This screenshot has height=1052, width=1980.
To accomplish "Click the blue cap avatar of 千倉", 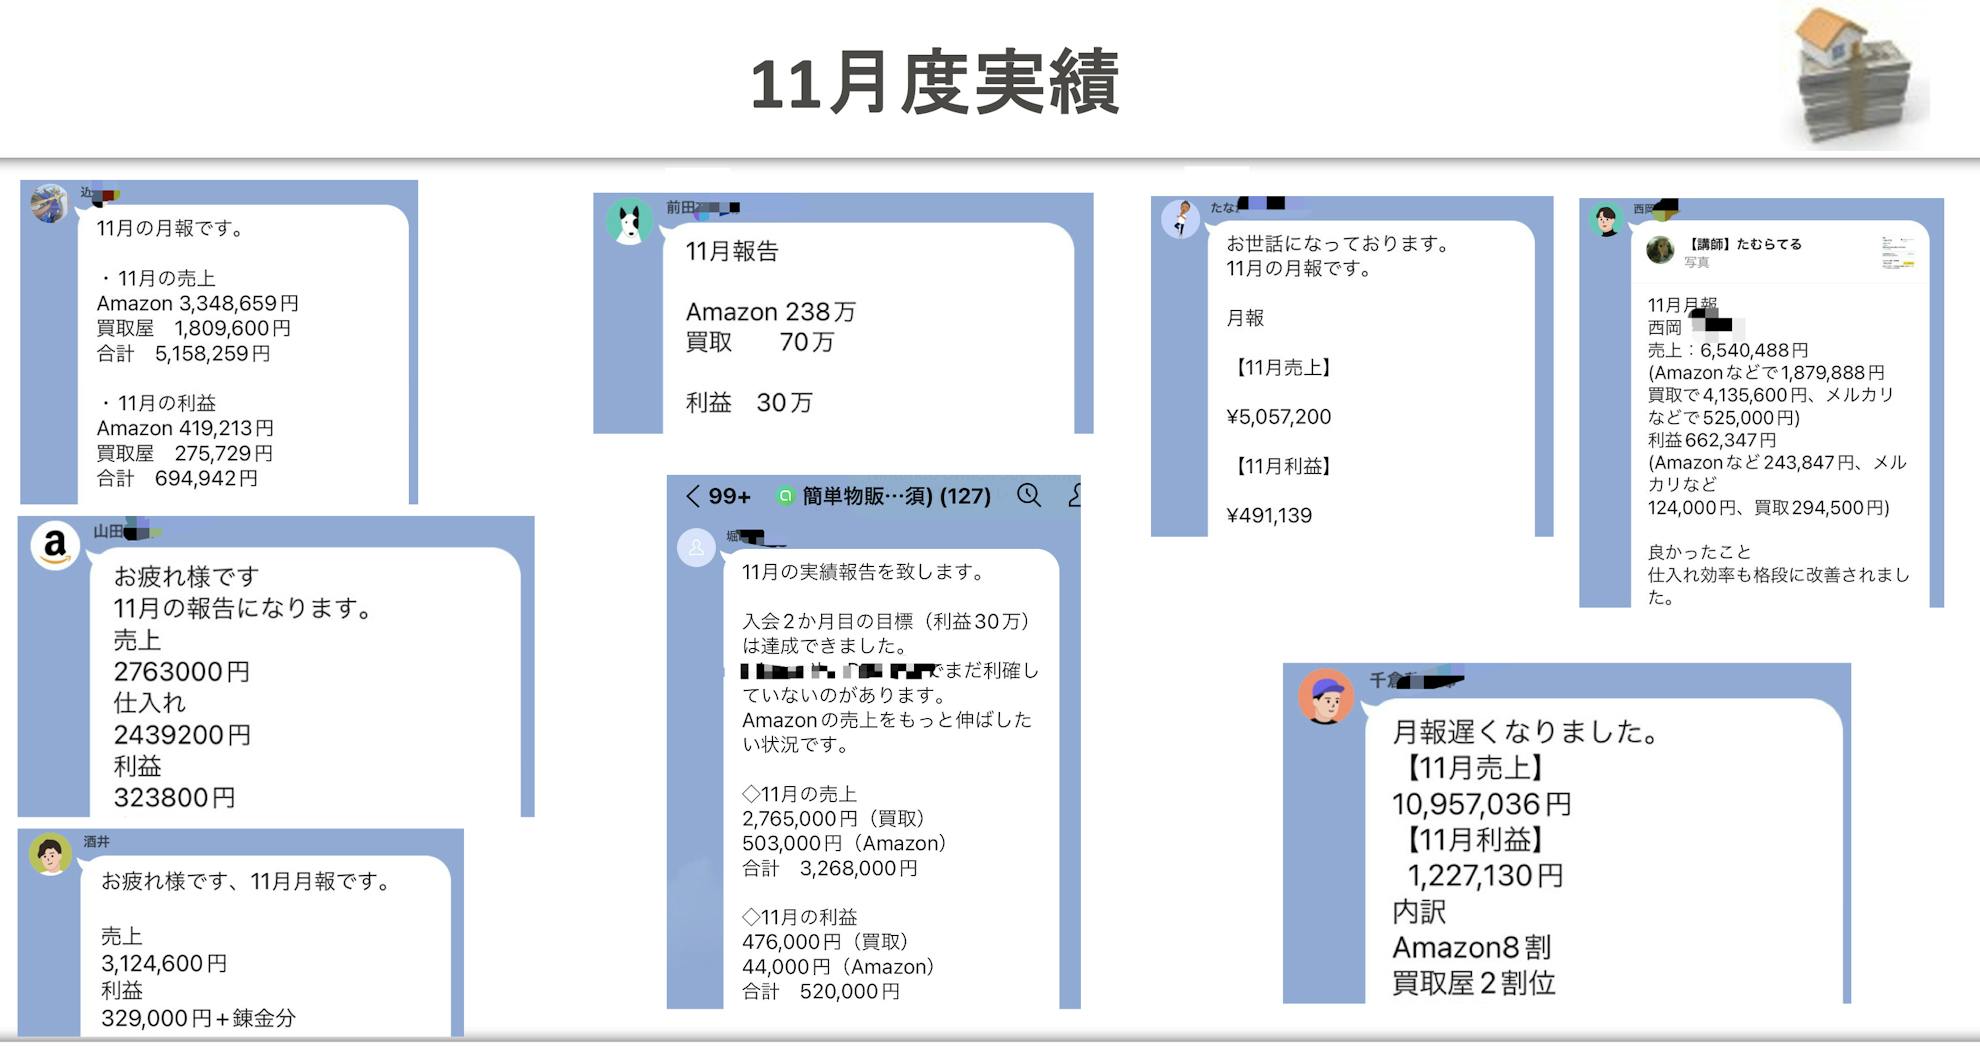I will 1325,696.
